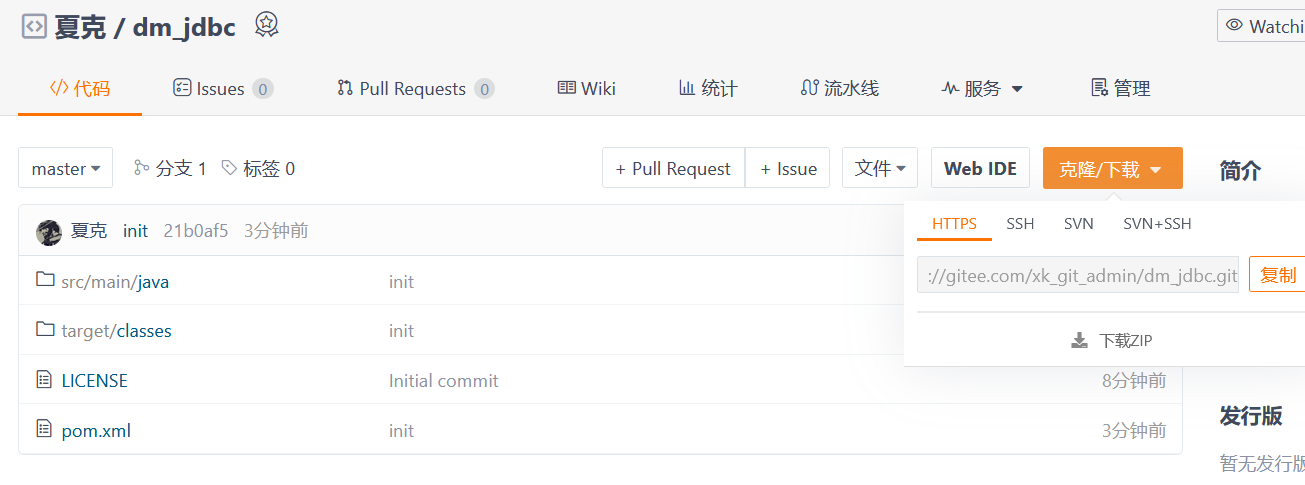Click the branch icon next to 分支 1
The height and width of the screenshot is (485, 1305).
click(141, 167)
